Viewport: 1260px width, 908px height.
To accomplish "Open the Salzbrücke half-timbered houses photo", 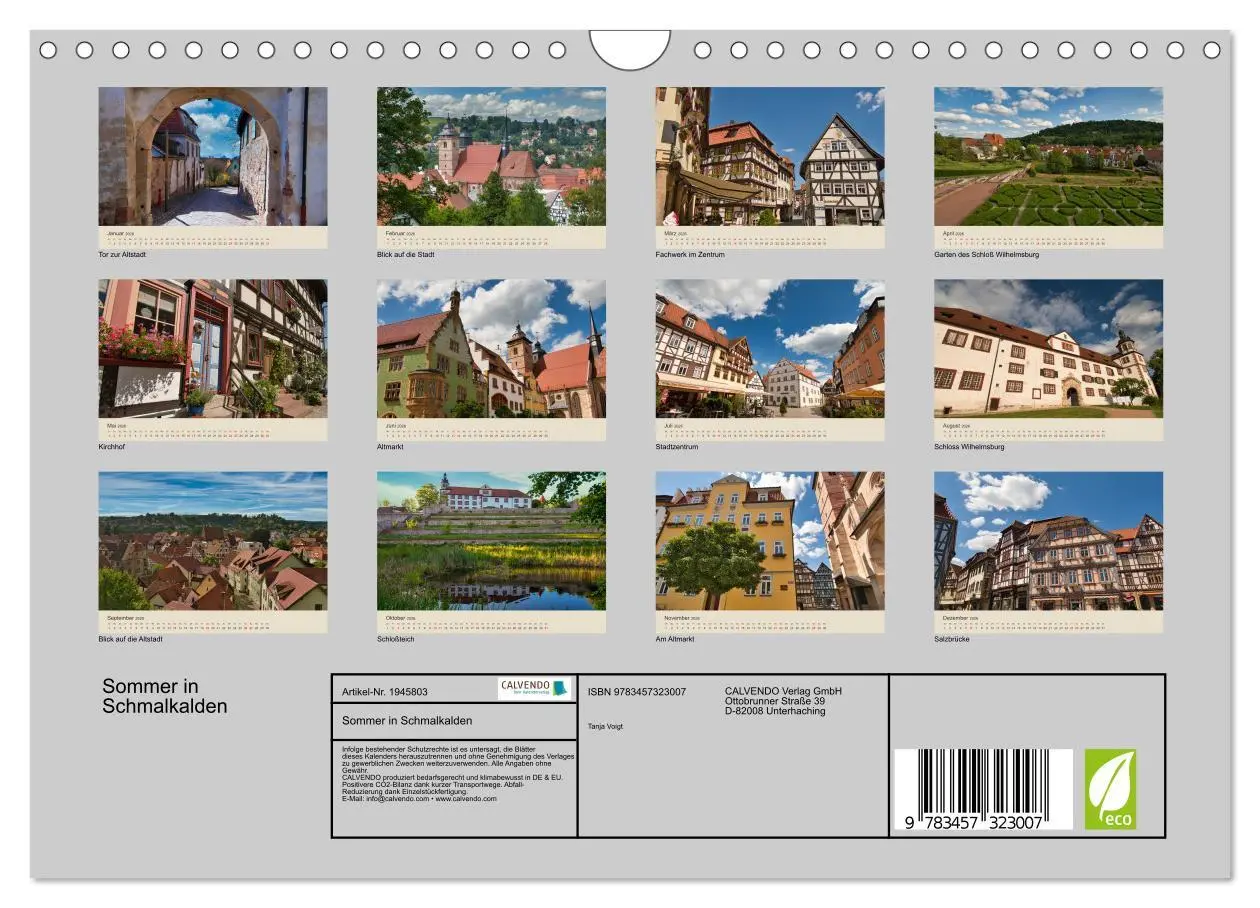I will coord(1048,540).
